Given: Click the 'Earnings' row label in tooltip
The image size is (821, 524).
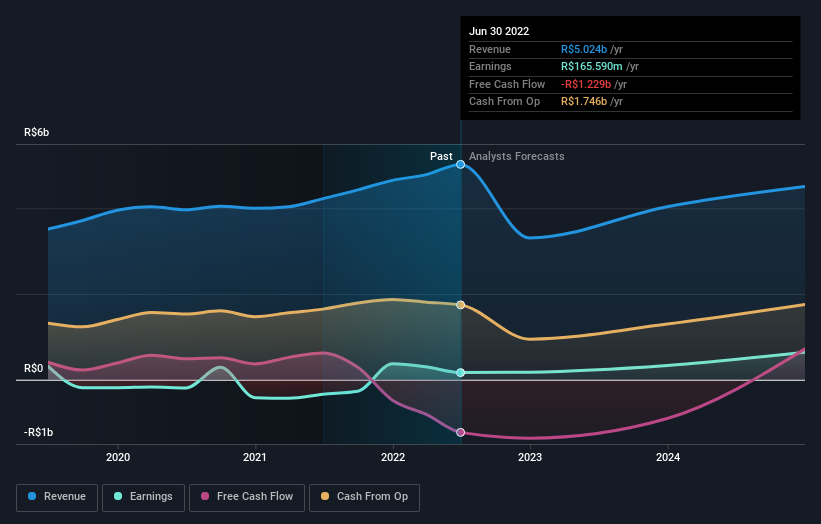Looking at the screenshot, I should coord(490,66).
